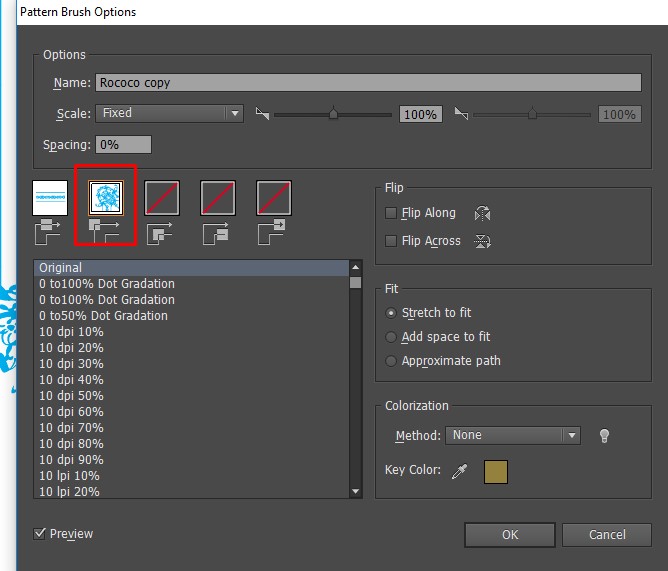668x571 pixels.
Task: Select Original in pattern list
Action: pos(191,268)
